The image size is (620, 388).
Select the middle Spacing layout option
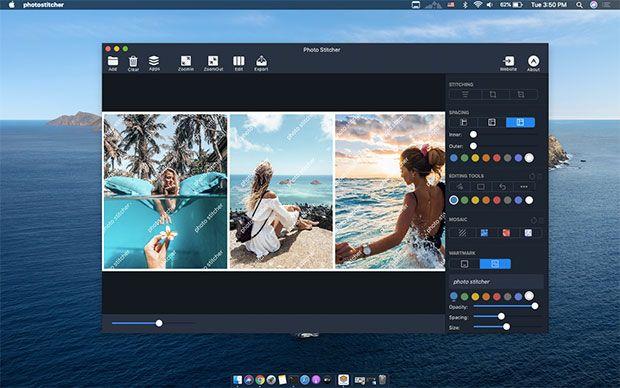[491, 122]
